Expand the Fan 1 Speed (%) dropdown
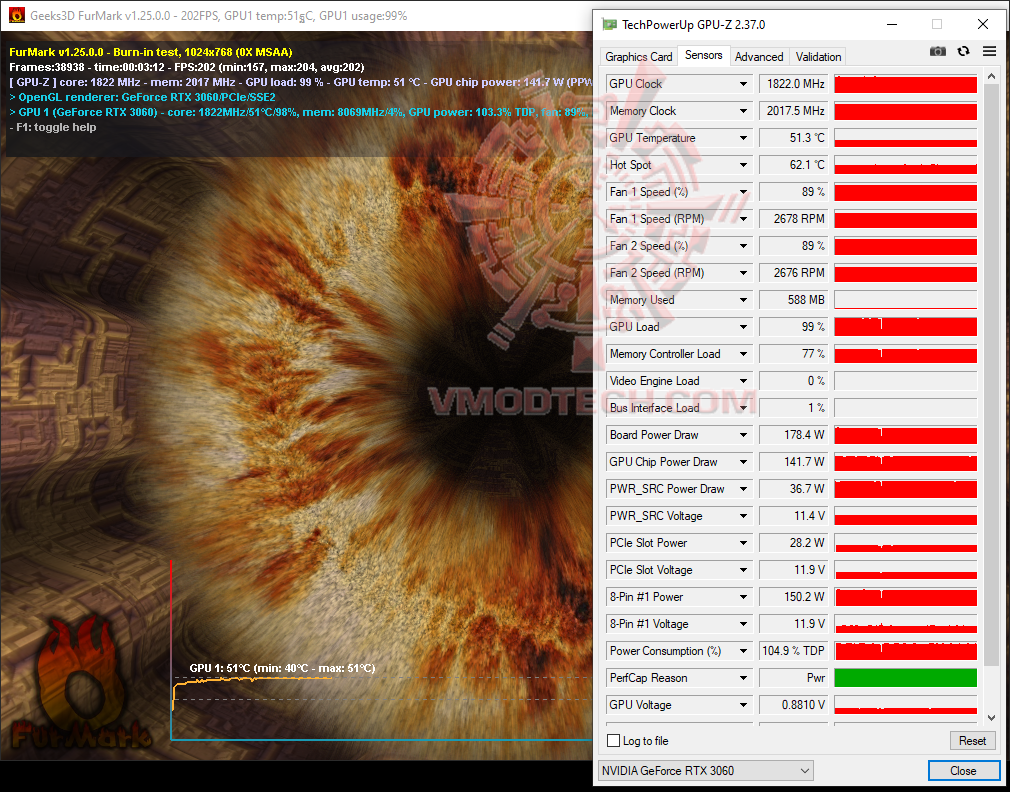The width and height of the screenshot is (1010, 792). [743, 192]
